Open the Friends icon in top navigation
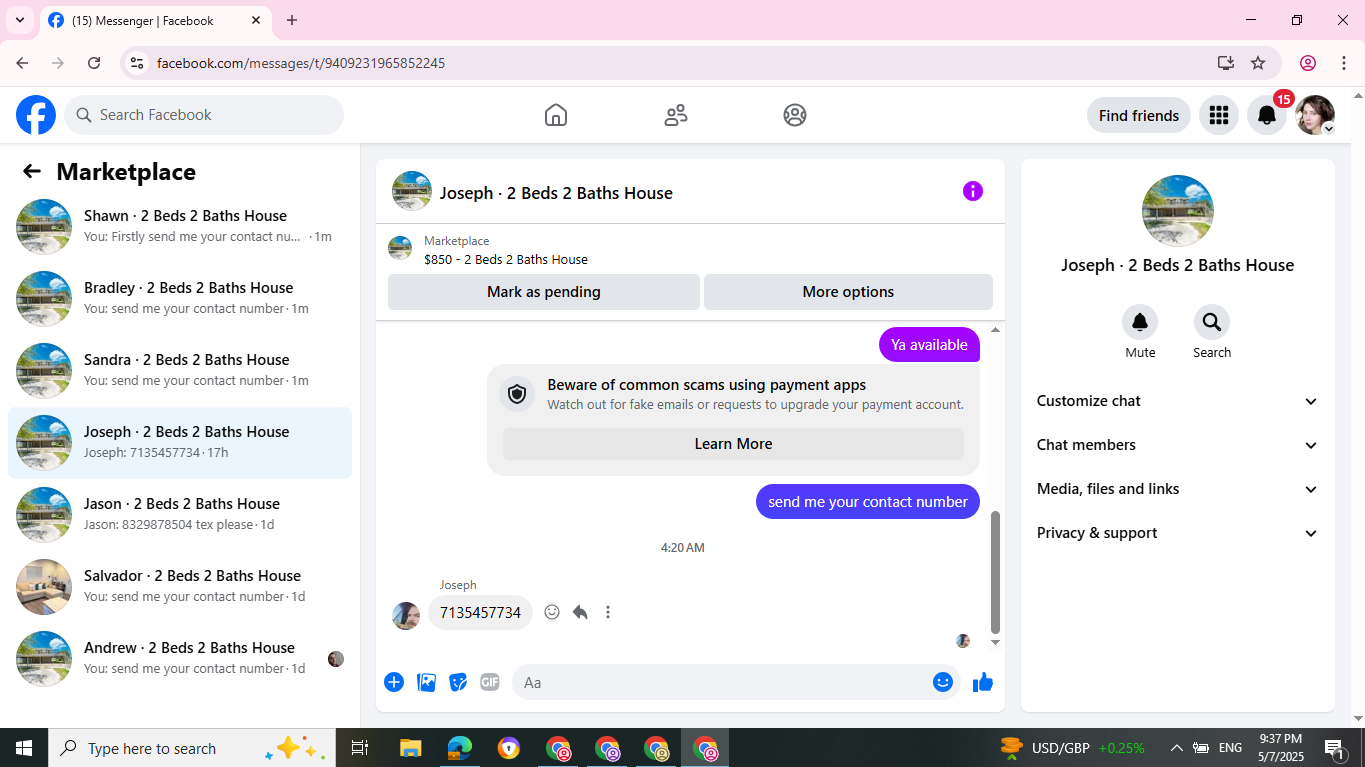 click(676, 115)
